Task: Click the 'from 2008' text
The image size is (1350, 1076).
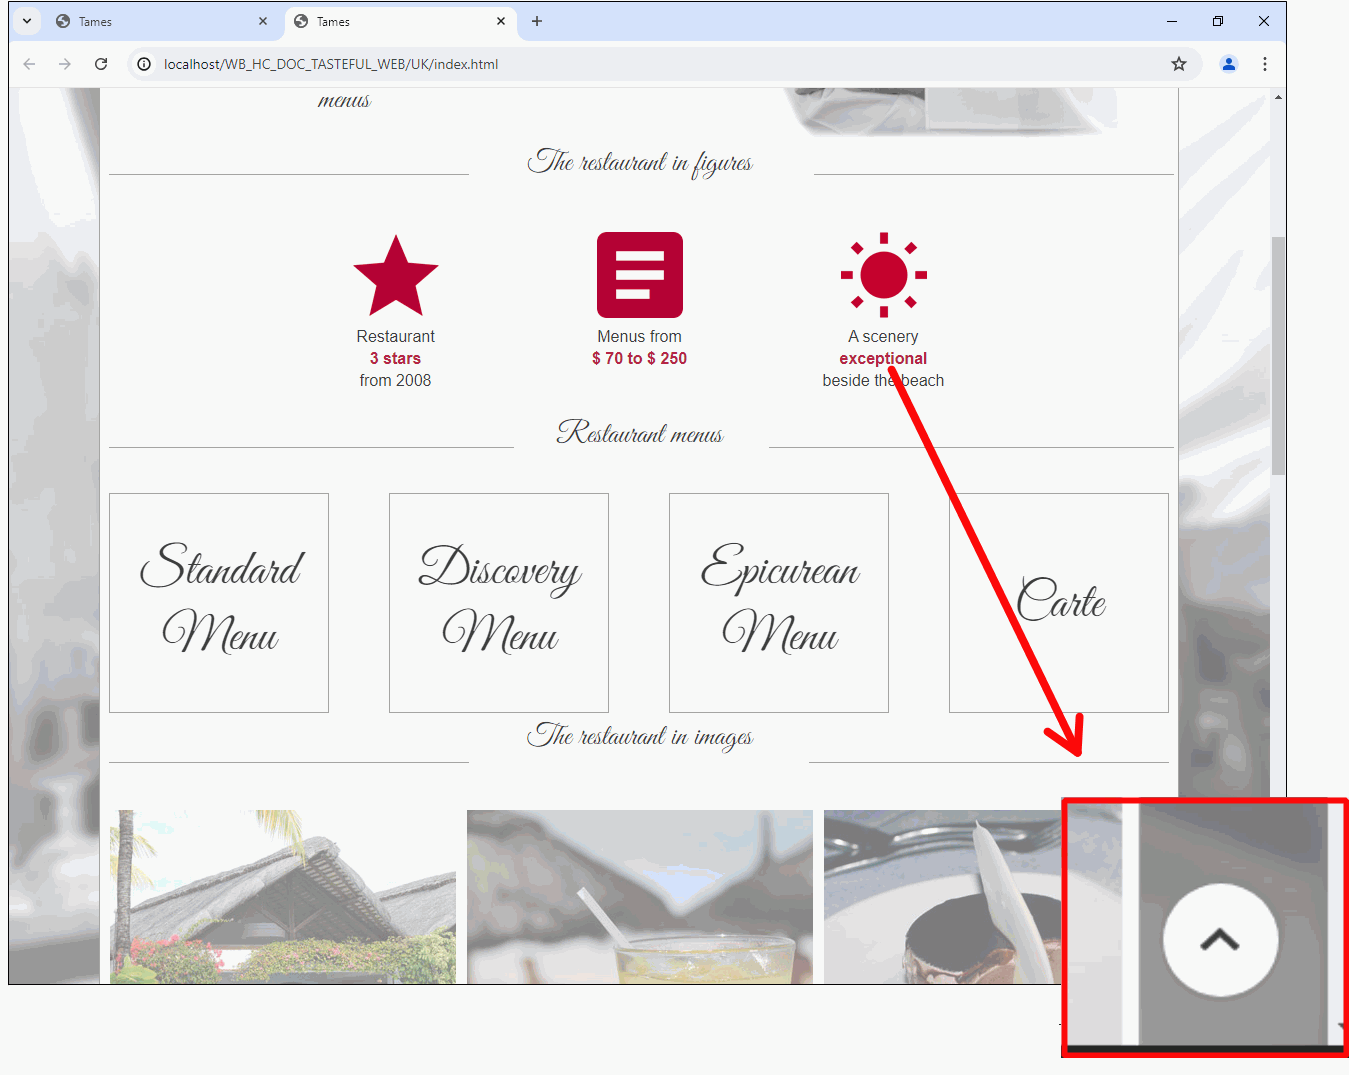Action: 395,380
